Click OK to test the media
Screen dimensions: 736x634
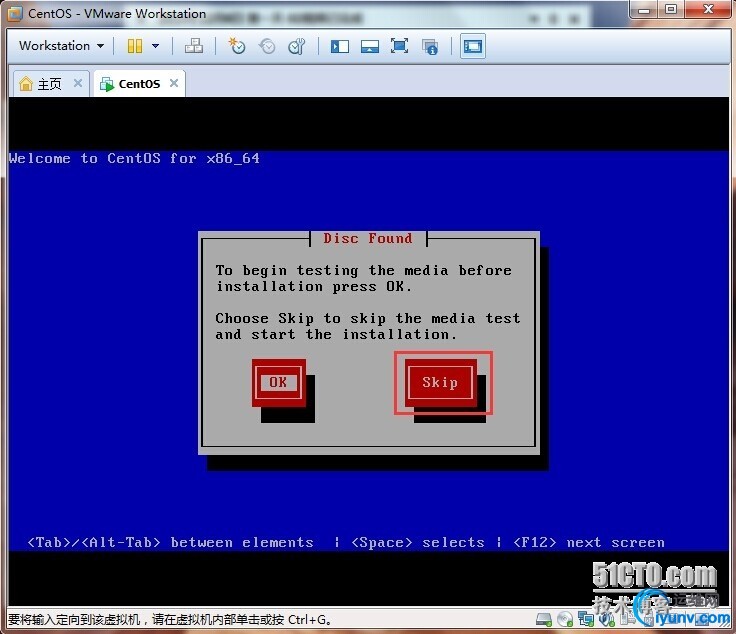278,382
